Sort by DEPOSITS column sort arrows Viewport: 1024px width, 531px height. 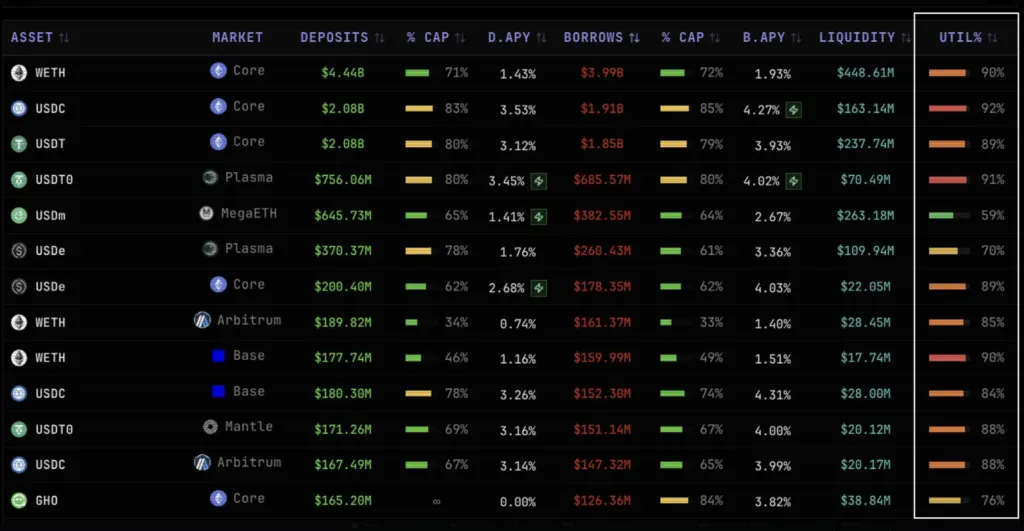[x=379, y=38]
